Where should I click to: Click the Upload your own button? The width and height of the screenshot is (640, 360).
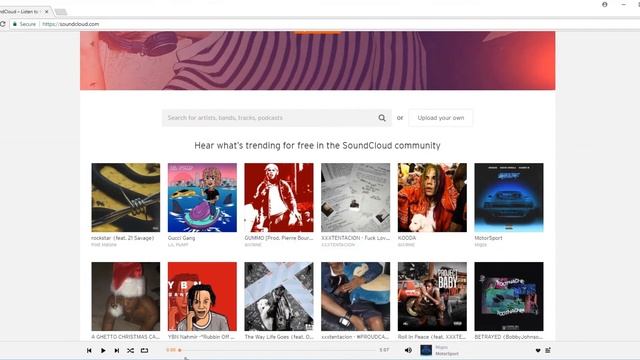[x=441, y=118]
